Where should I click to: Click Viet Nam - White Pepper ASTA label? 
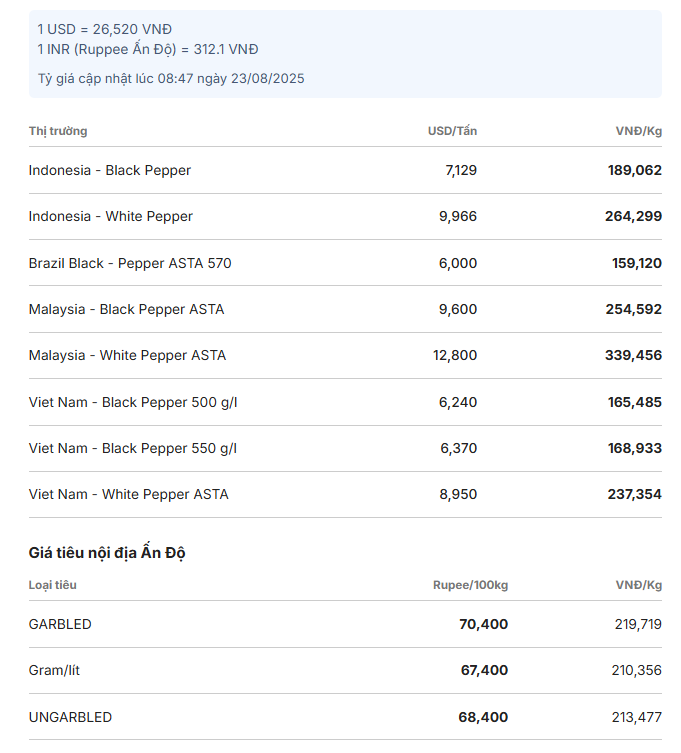click(129, 495)
